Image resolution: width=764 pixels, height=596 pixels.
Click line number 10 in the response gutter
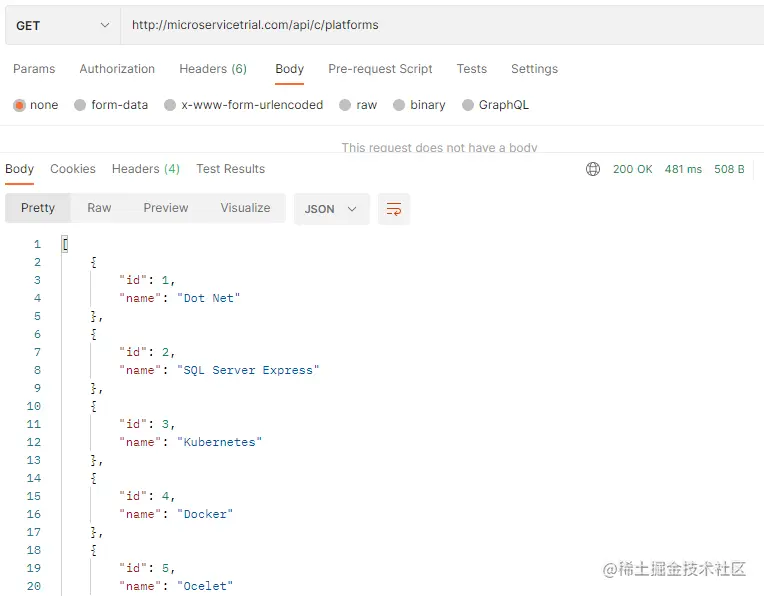click(34, 406)
